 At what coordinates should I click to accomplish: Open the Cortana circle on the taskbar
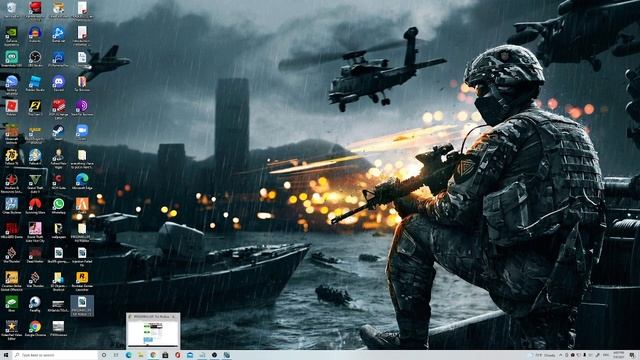(x=104, y=355)
